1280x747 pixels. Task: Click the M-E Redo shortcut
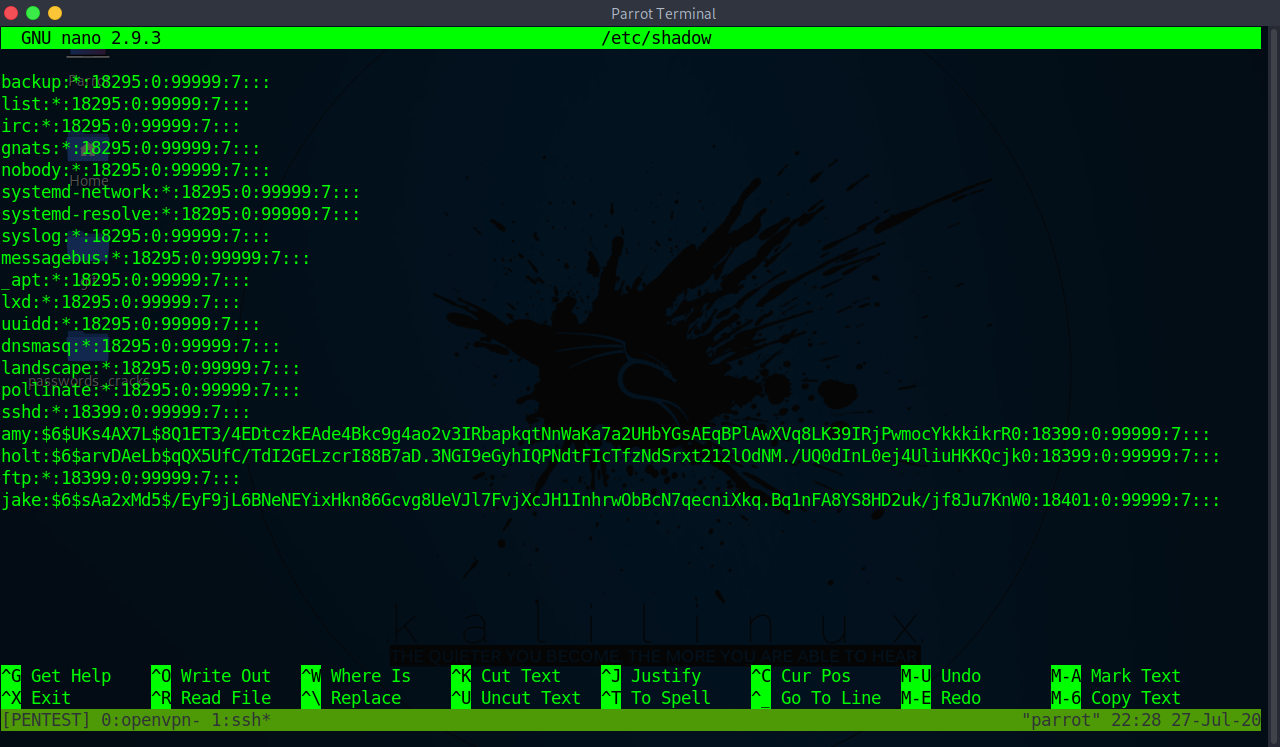click(x=941, y=698)
